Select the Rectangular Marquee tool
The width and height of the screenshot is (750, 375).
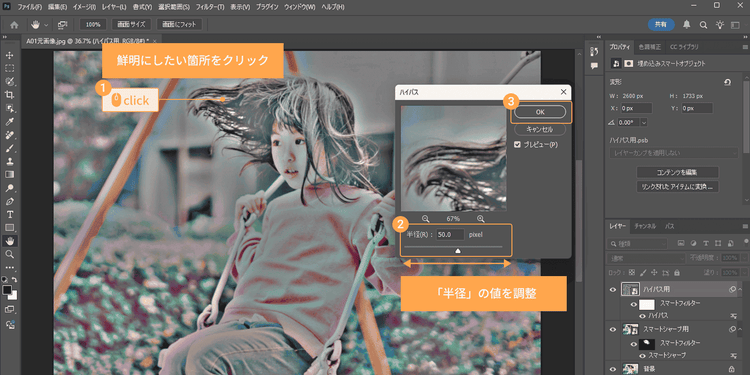10,68
